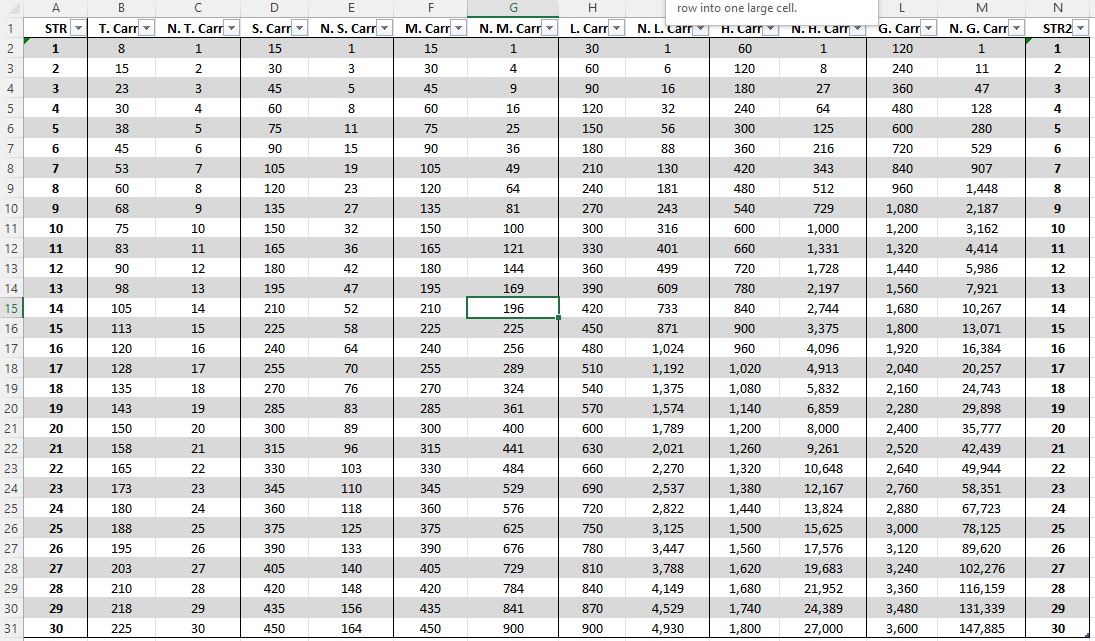Image resolution: width=1095 pixels, height=641 pixels.
Task: Select the cell containing 147,885
Action: 981,628
